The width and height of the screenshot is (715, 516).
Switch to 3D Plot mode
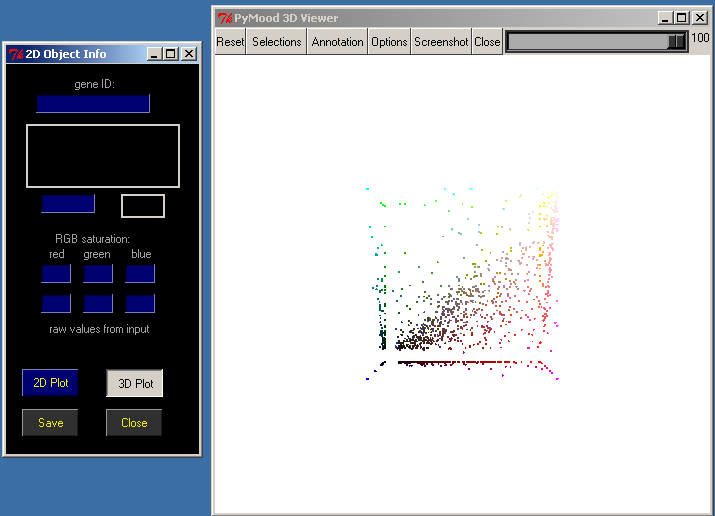[135, 383]
